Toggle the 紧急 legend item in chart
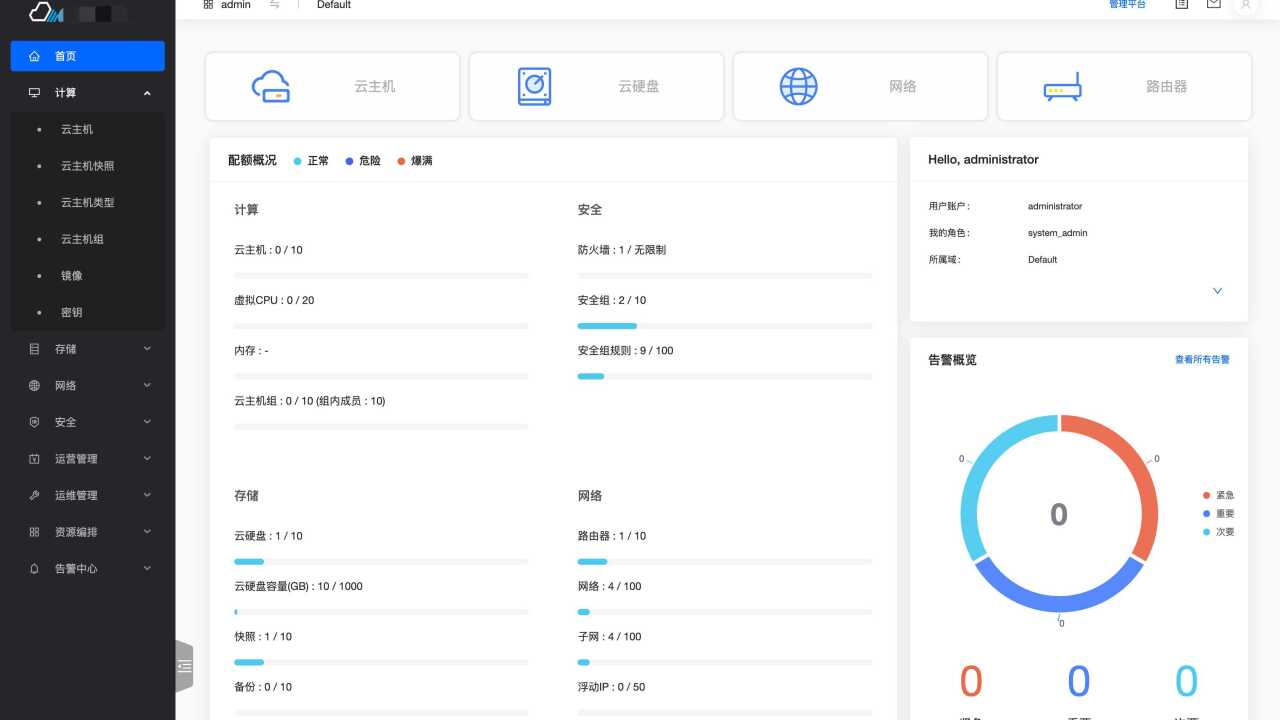This screenshot has height=720, width=1280. point(1218,495)
